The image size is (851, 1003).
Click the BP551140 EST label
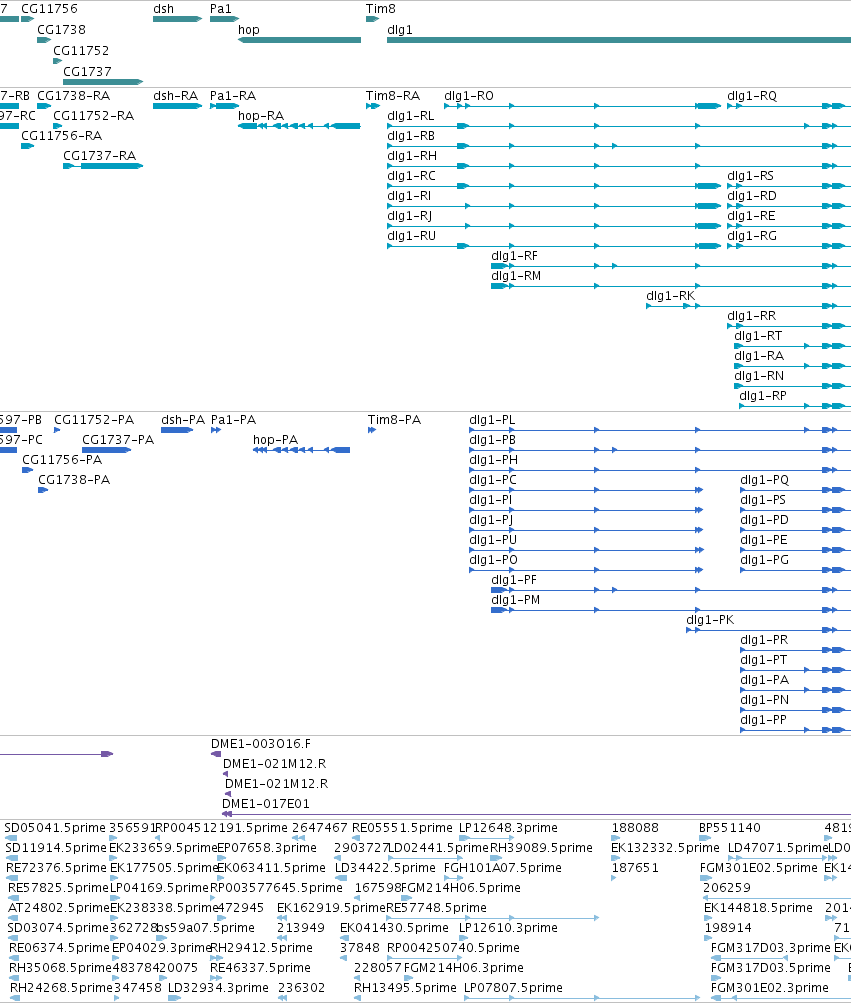pyautogui.click(x=730, y=828)
